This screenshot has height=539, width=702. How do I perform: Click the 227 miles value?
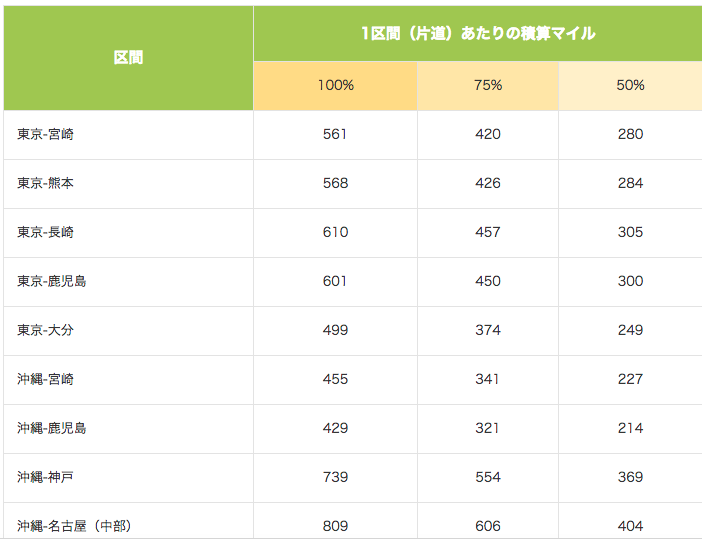point(630,379)
